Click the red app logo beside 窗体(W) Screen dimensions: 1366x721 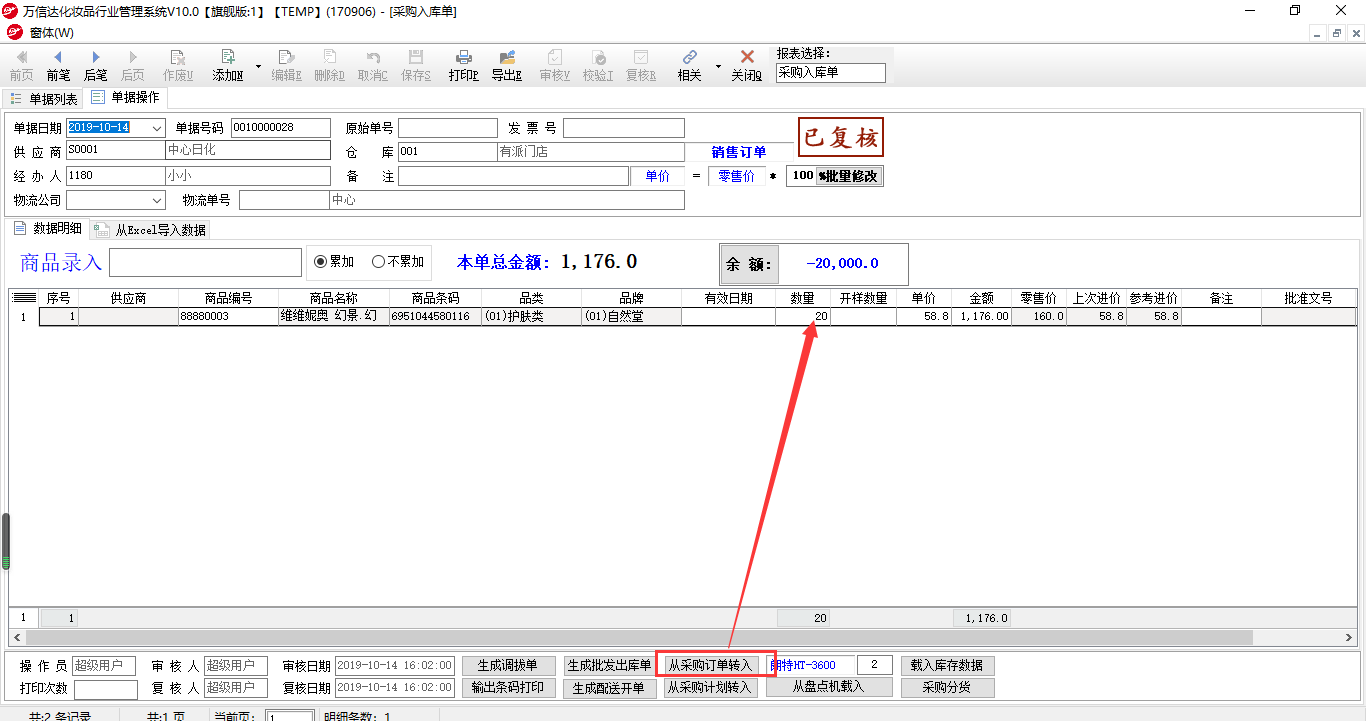(x=13, y=33)
